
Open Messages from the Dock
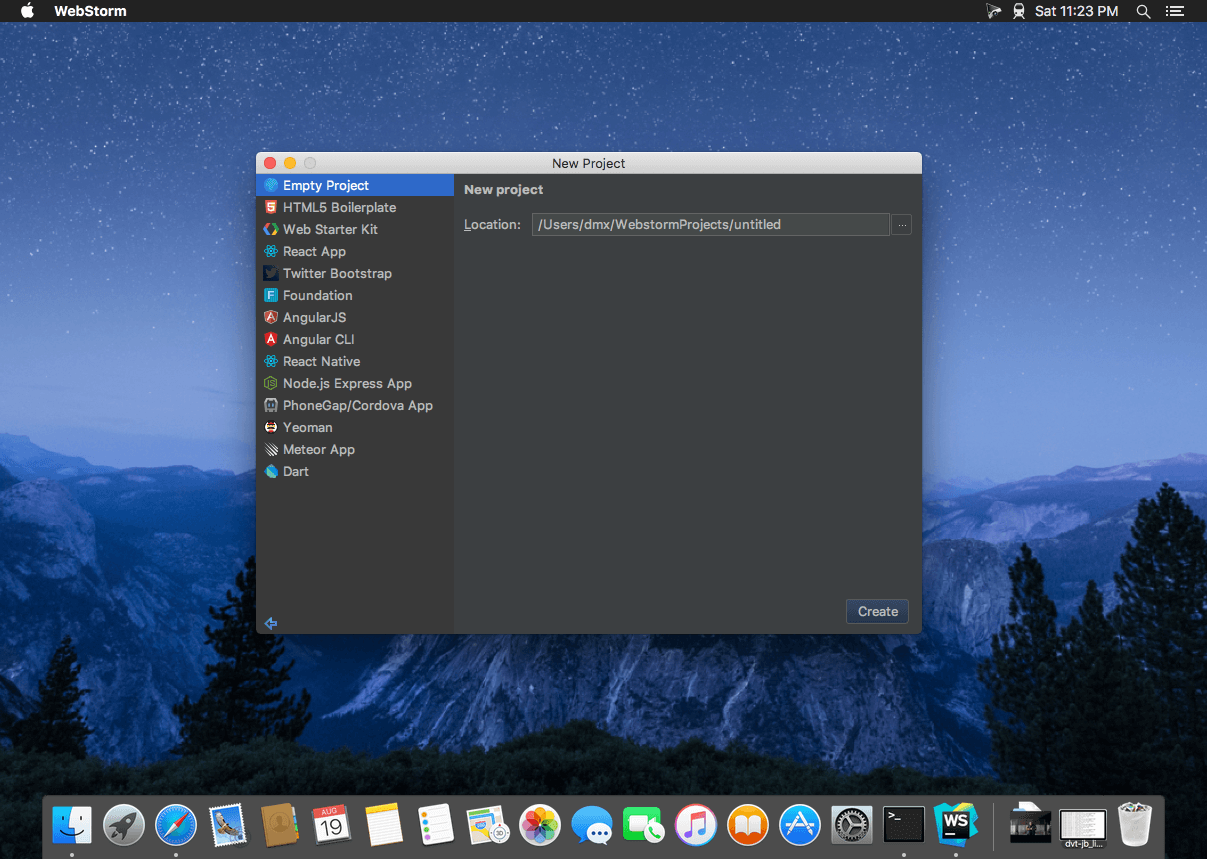click(592, 824)
